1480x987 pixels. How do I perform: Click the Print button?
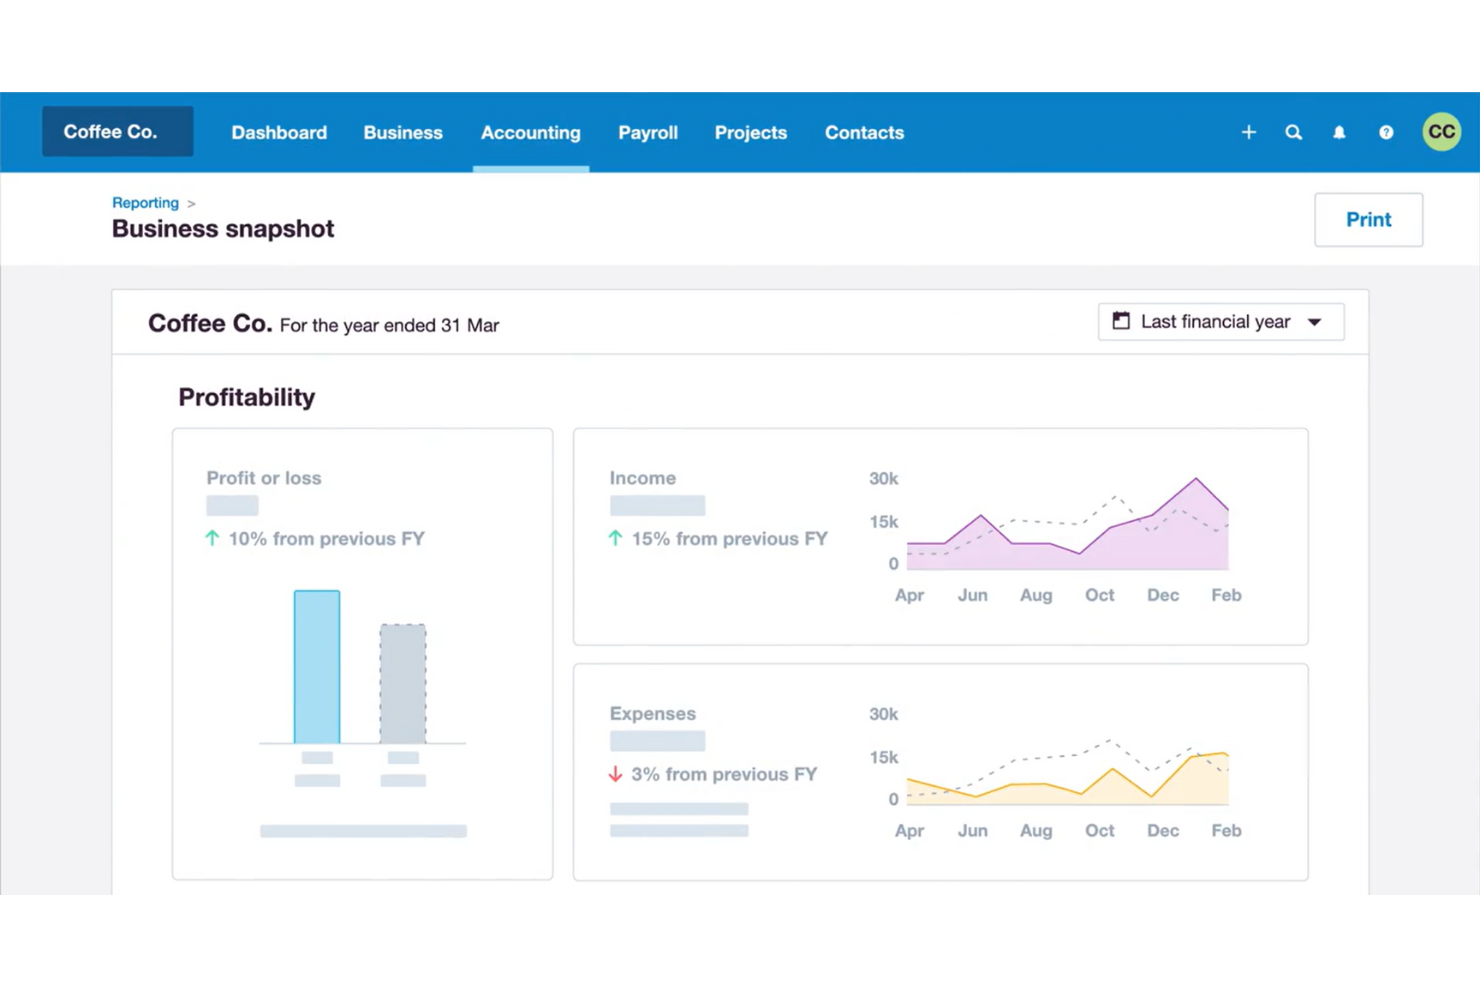(x=1368, y=219)
